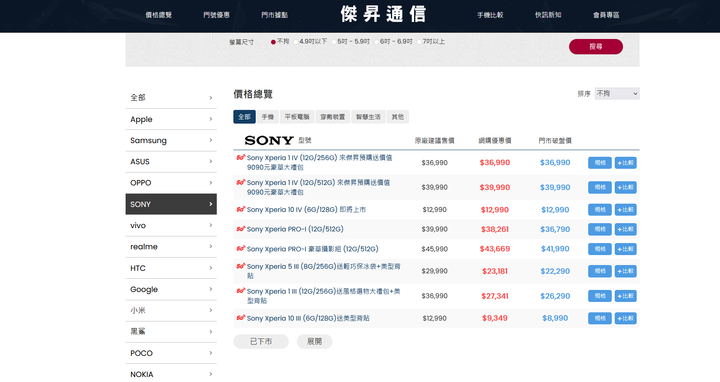Click the SONY brand logo in table header

[269, 140]
